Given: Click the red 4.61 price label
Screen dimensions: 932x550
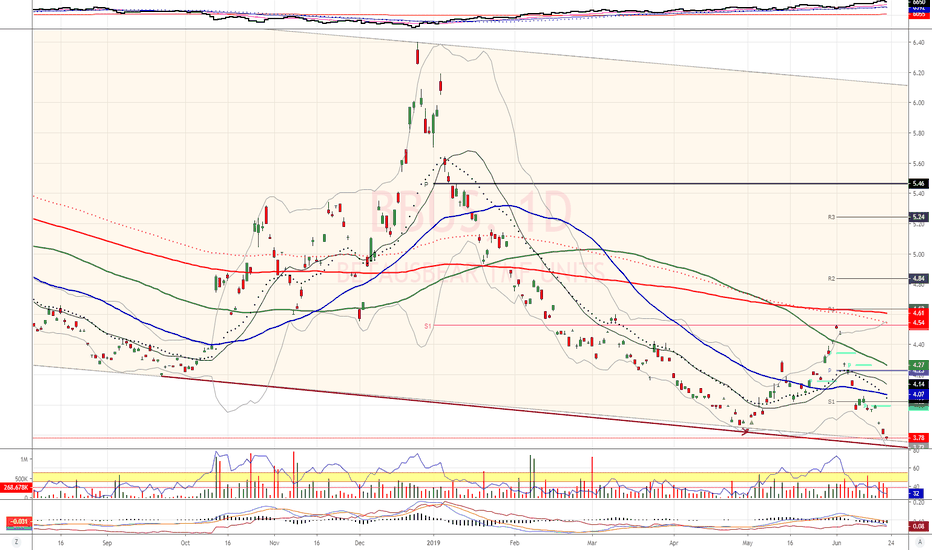Looking at the screenshot, I should point(918,313).
